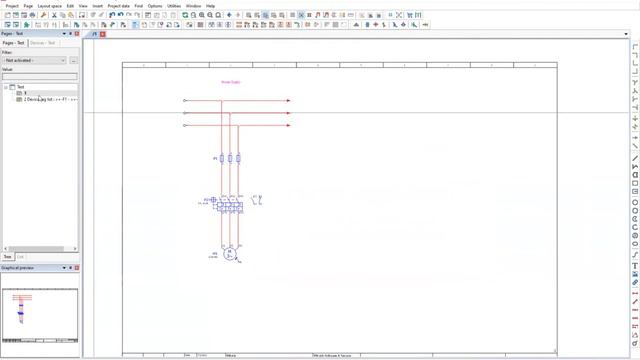The height and width of the screenshot is (360, 640).
Task: Open the Graphical preview panel options arrow
Action: pos(64,268)
